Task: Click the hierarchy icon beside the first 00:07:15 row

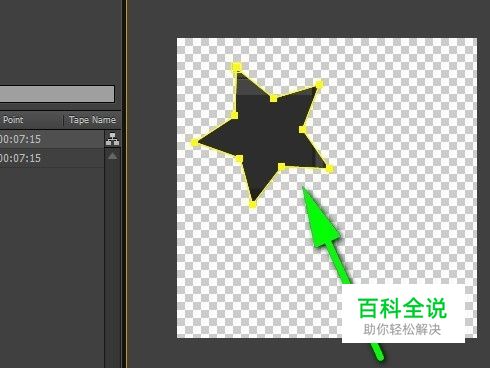Action: pyautogui.click(x=112, y=139)
